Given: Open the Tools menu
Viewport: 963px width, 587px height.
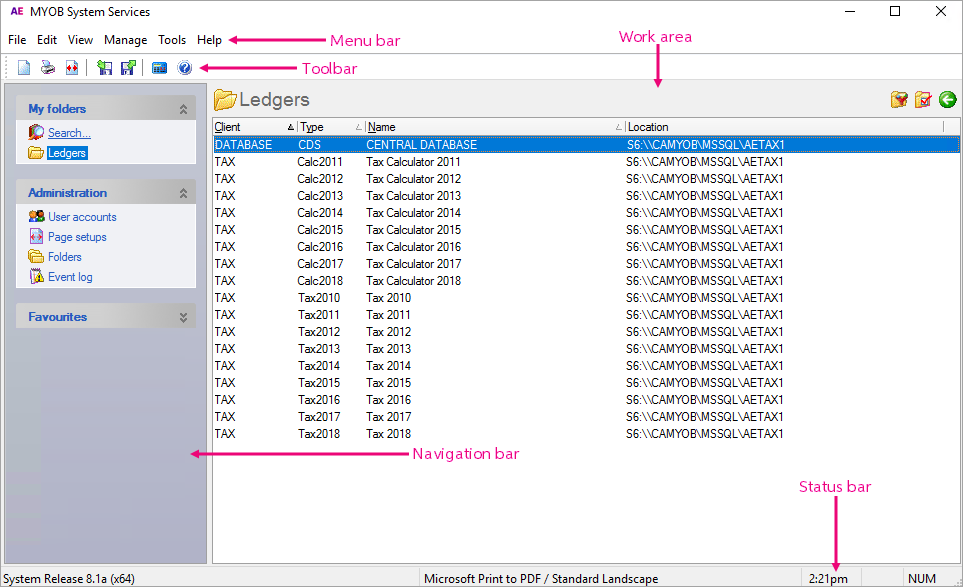Looking at the screenshot, I should [172, 40].
